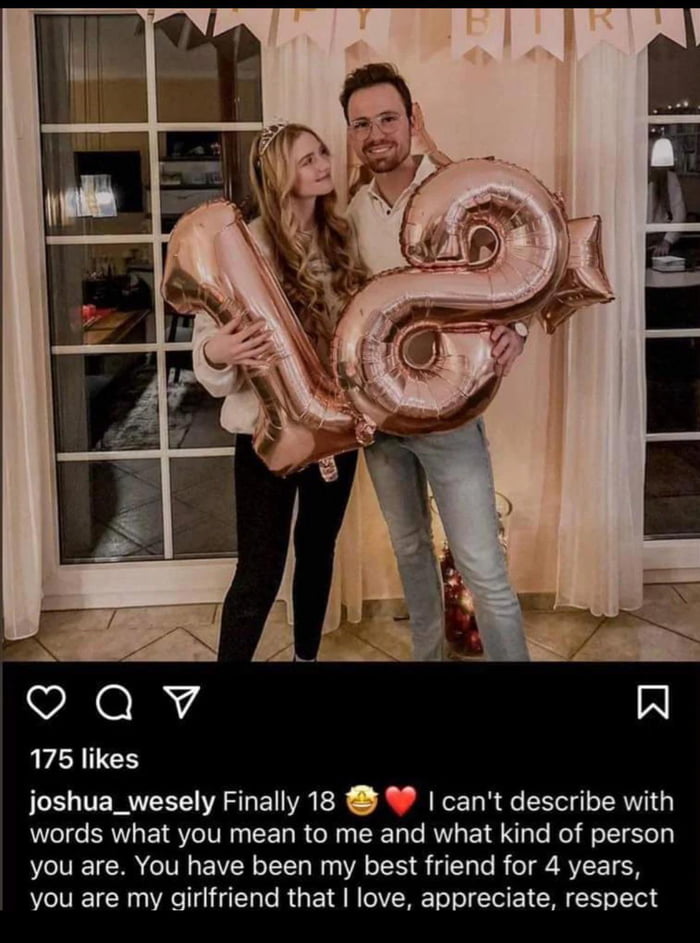Screen dimensions: 700x943
Task: View the list of 175 likes
Action: (84, 759)
